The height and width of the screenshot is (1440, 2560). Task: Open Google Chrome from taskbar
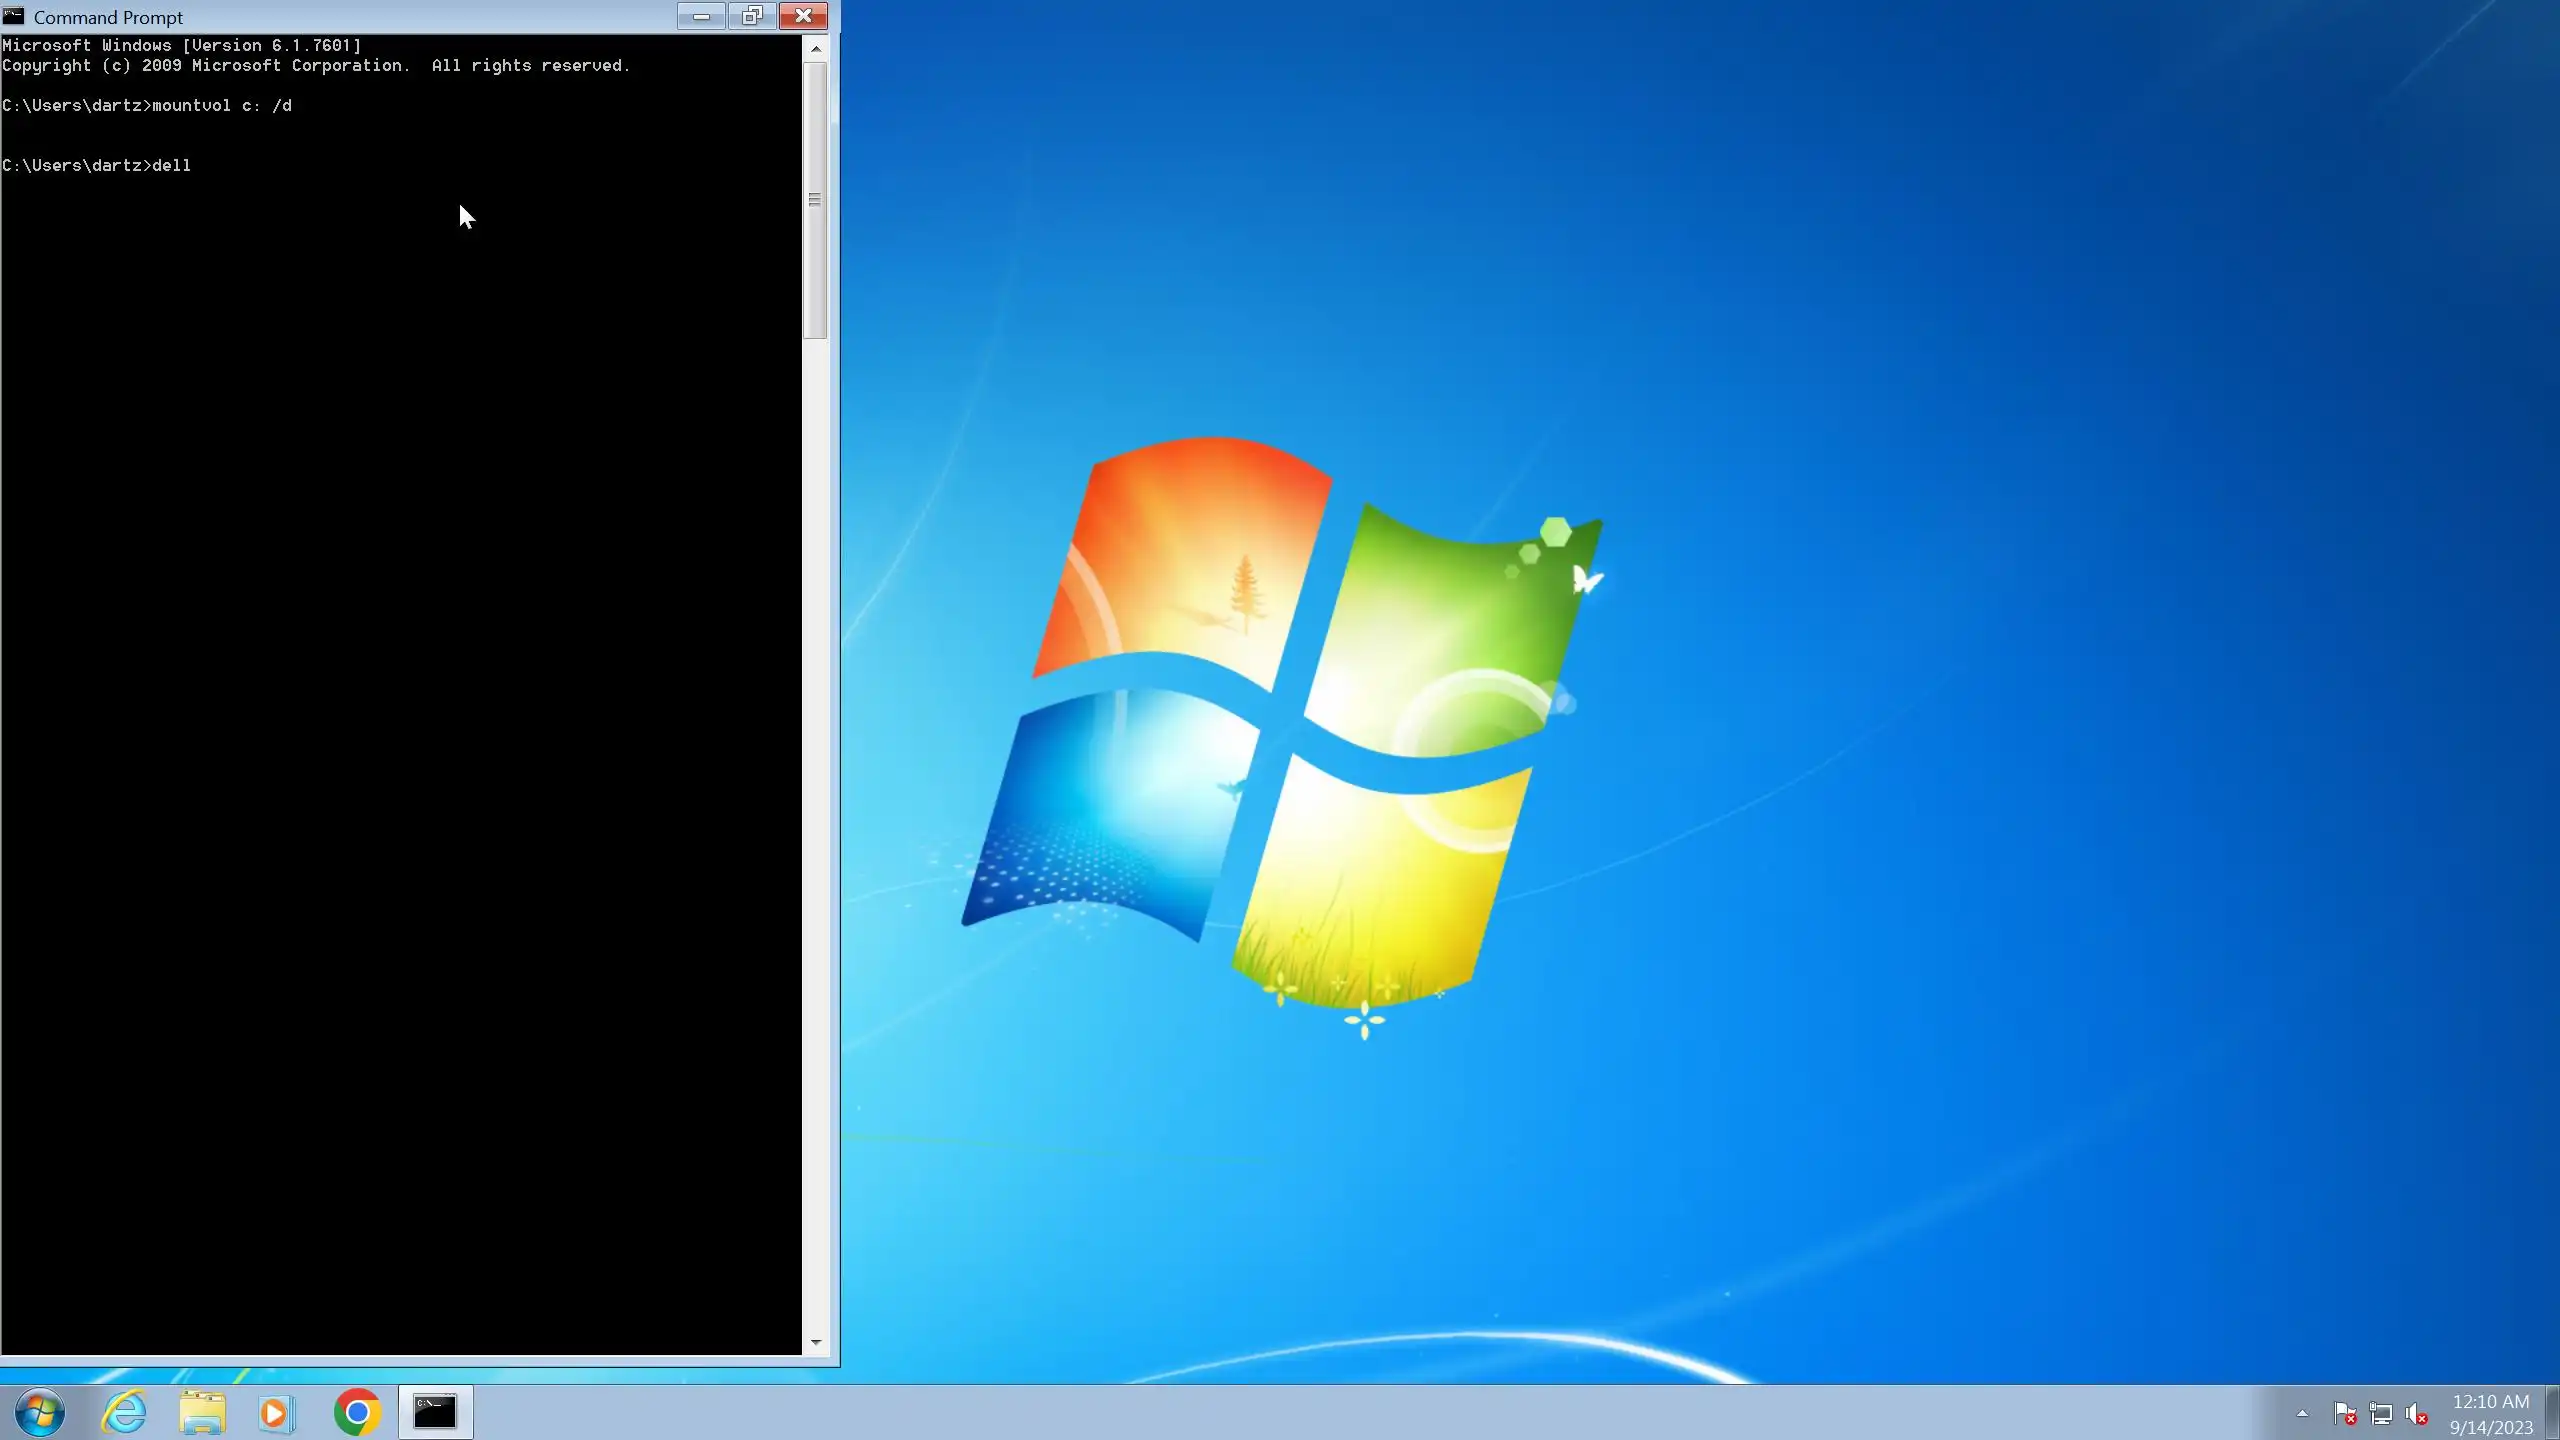[357, 1412]
